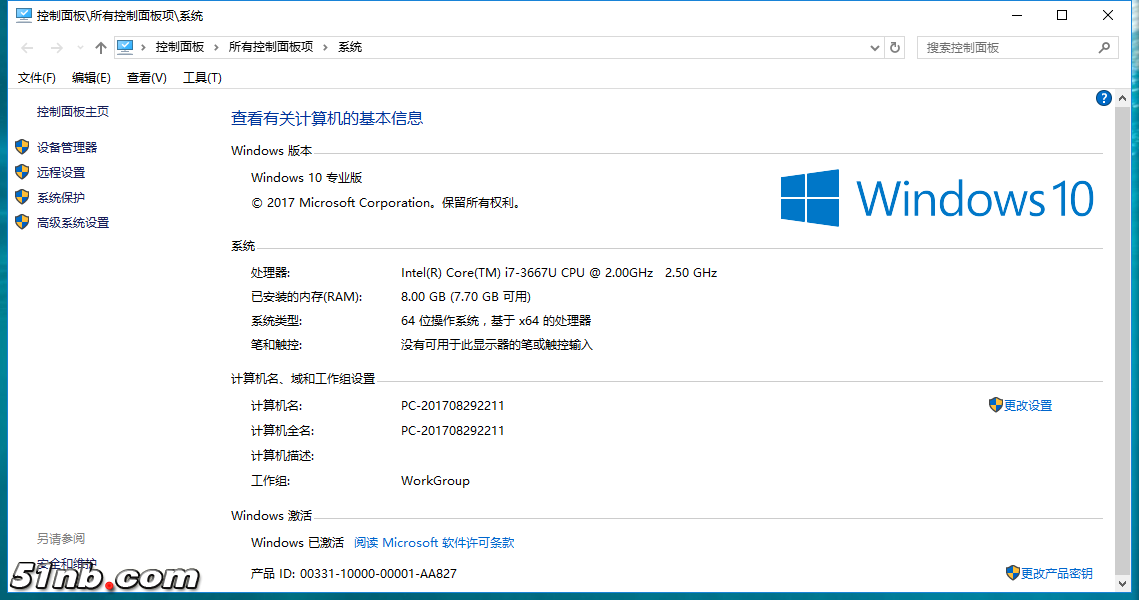This screenshot has height=600, width=1139.
Task: Click the window title bar system icon
Action: (23, 15)
